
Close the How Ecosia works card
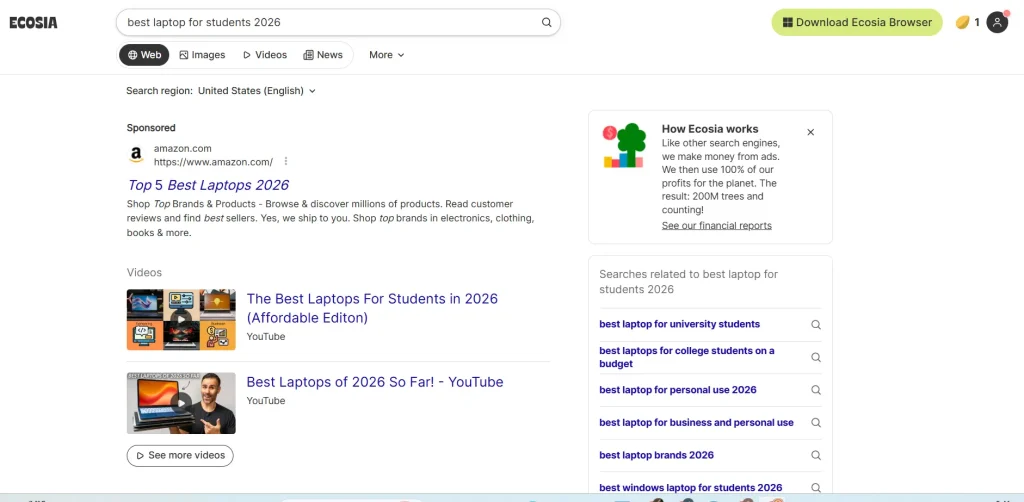click(810, 132)
